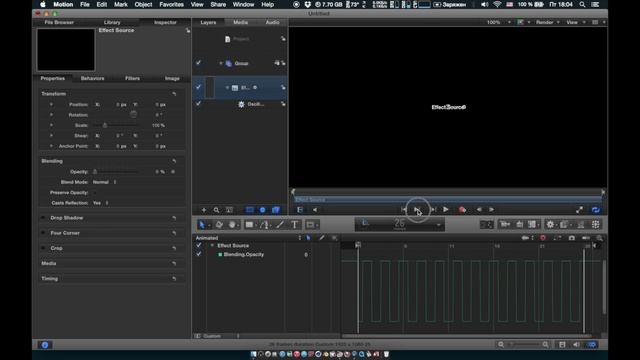Enable the Crop checkbox
Image resolution: width=640 pixels, height=360 pixels.
(43, 248)
